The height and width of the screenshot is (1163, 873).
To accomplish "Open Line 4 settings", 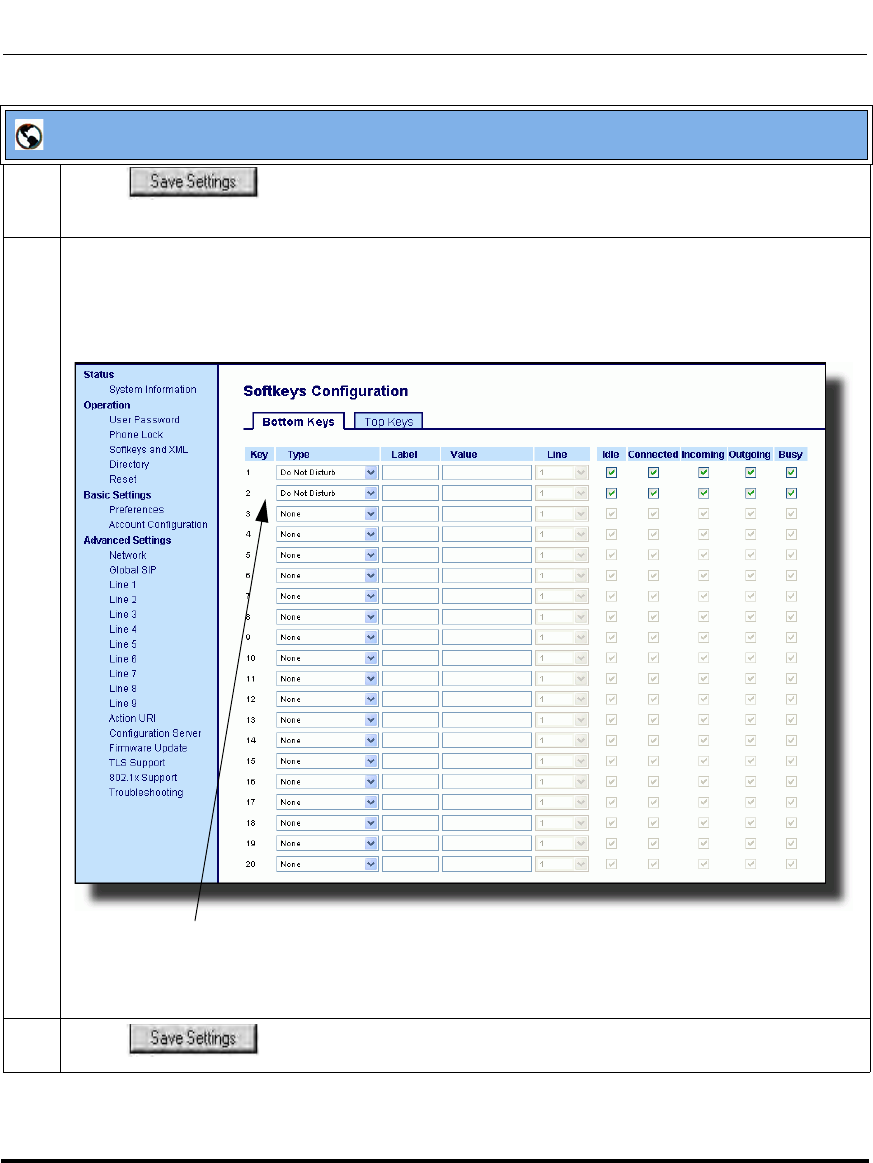I will coord(122,629).
